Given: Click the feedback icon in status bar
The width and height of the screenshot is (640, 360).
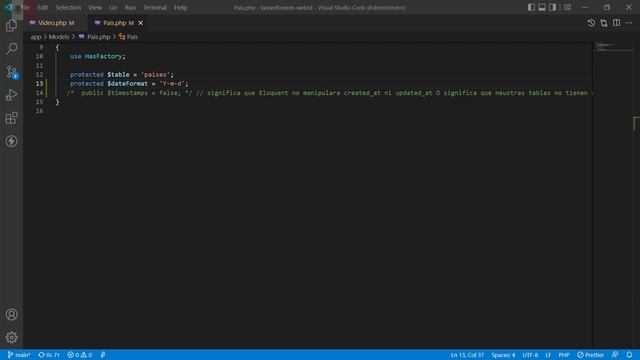Looking at the screenshot, I should click(615, 355).
